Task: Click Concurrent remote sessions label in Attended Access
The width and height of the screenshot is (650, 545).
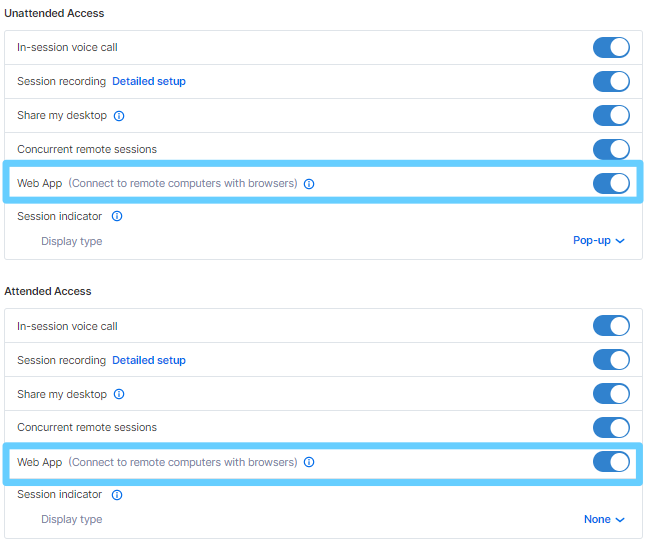Action: (87, 427)
